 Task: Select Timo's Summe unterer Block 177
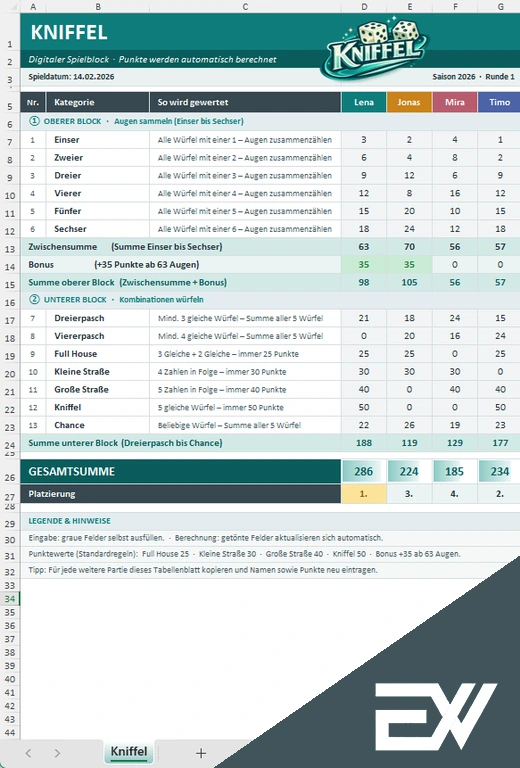click(x=499, y=443)
